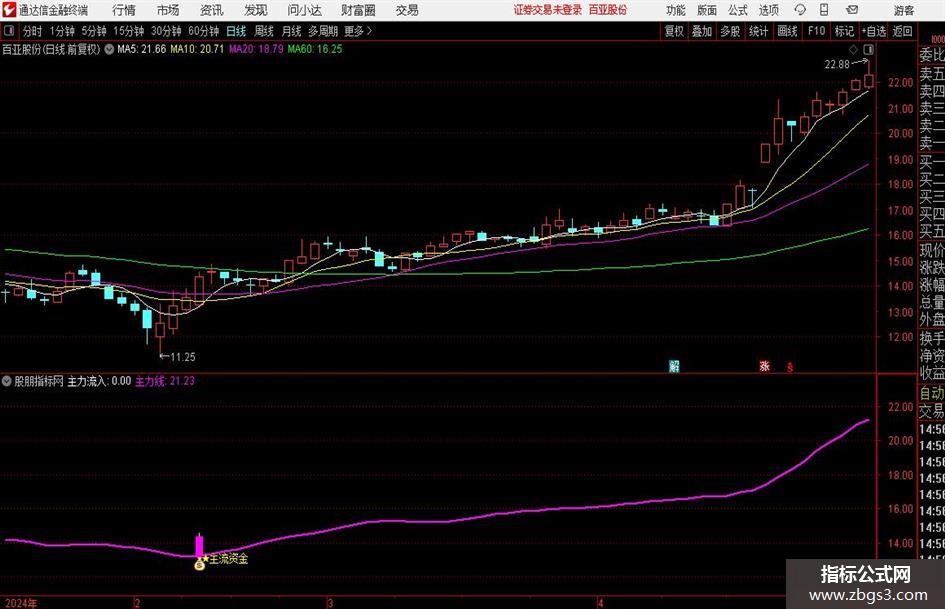Click the 通达信 red logo icon
Image resolution: width=945 pixels, height=609 pixels.
9,10
